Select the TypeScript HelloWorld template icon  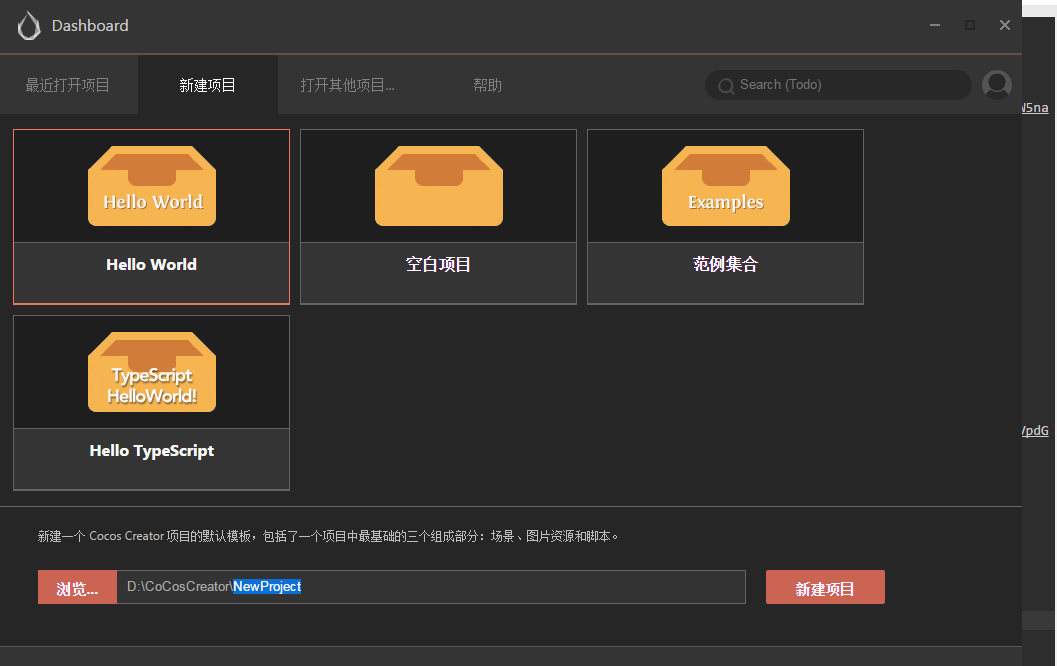151,371
